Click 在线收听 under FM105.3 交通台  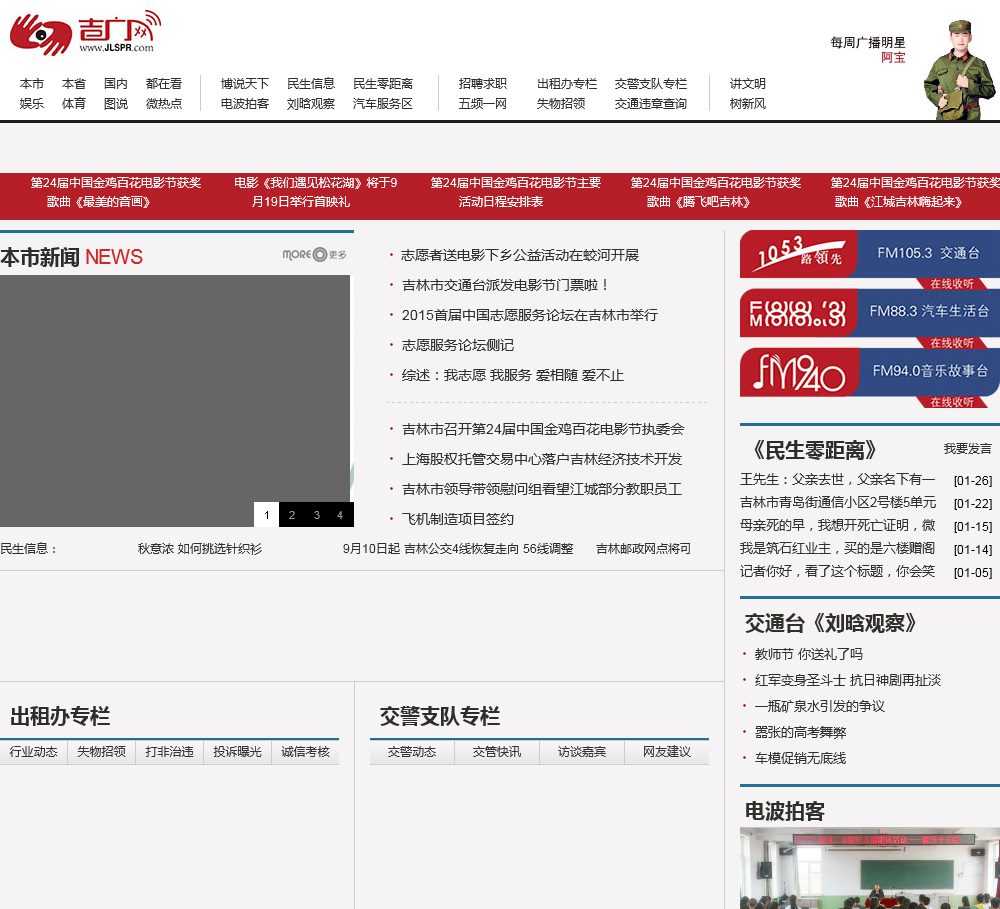952,284
